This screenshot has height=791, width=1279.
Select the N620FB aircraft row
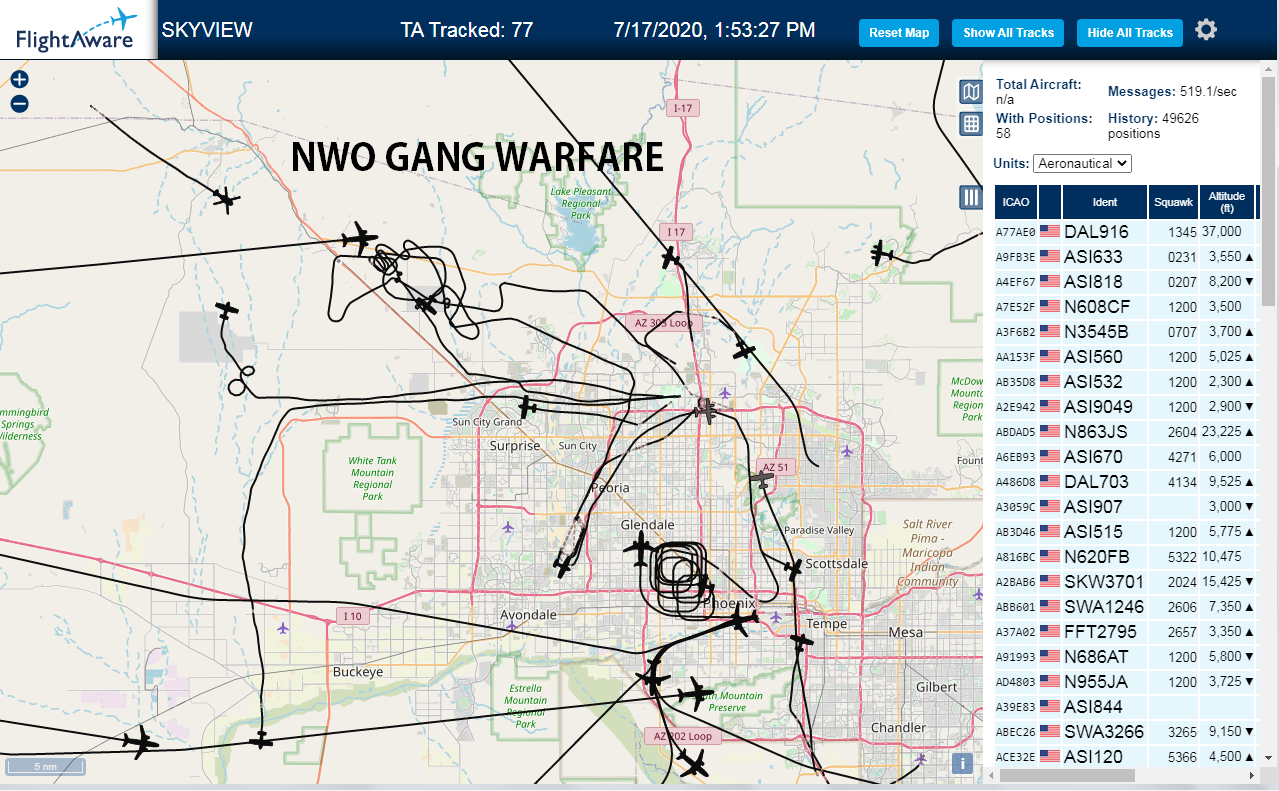[x=1125, y=557]
